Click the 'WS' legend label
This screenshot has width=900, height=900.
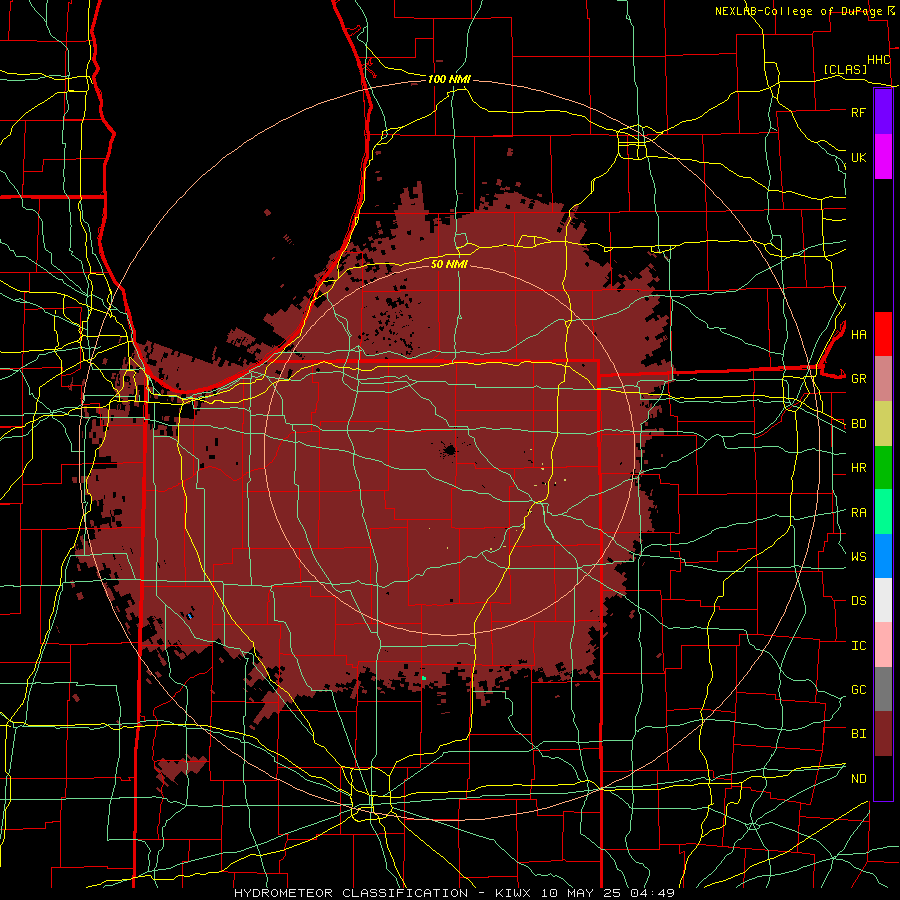858,556
